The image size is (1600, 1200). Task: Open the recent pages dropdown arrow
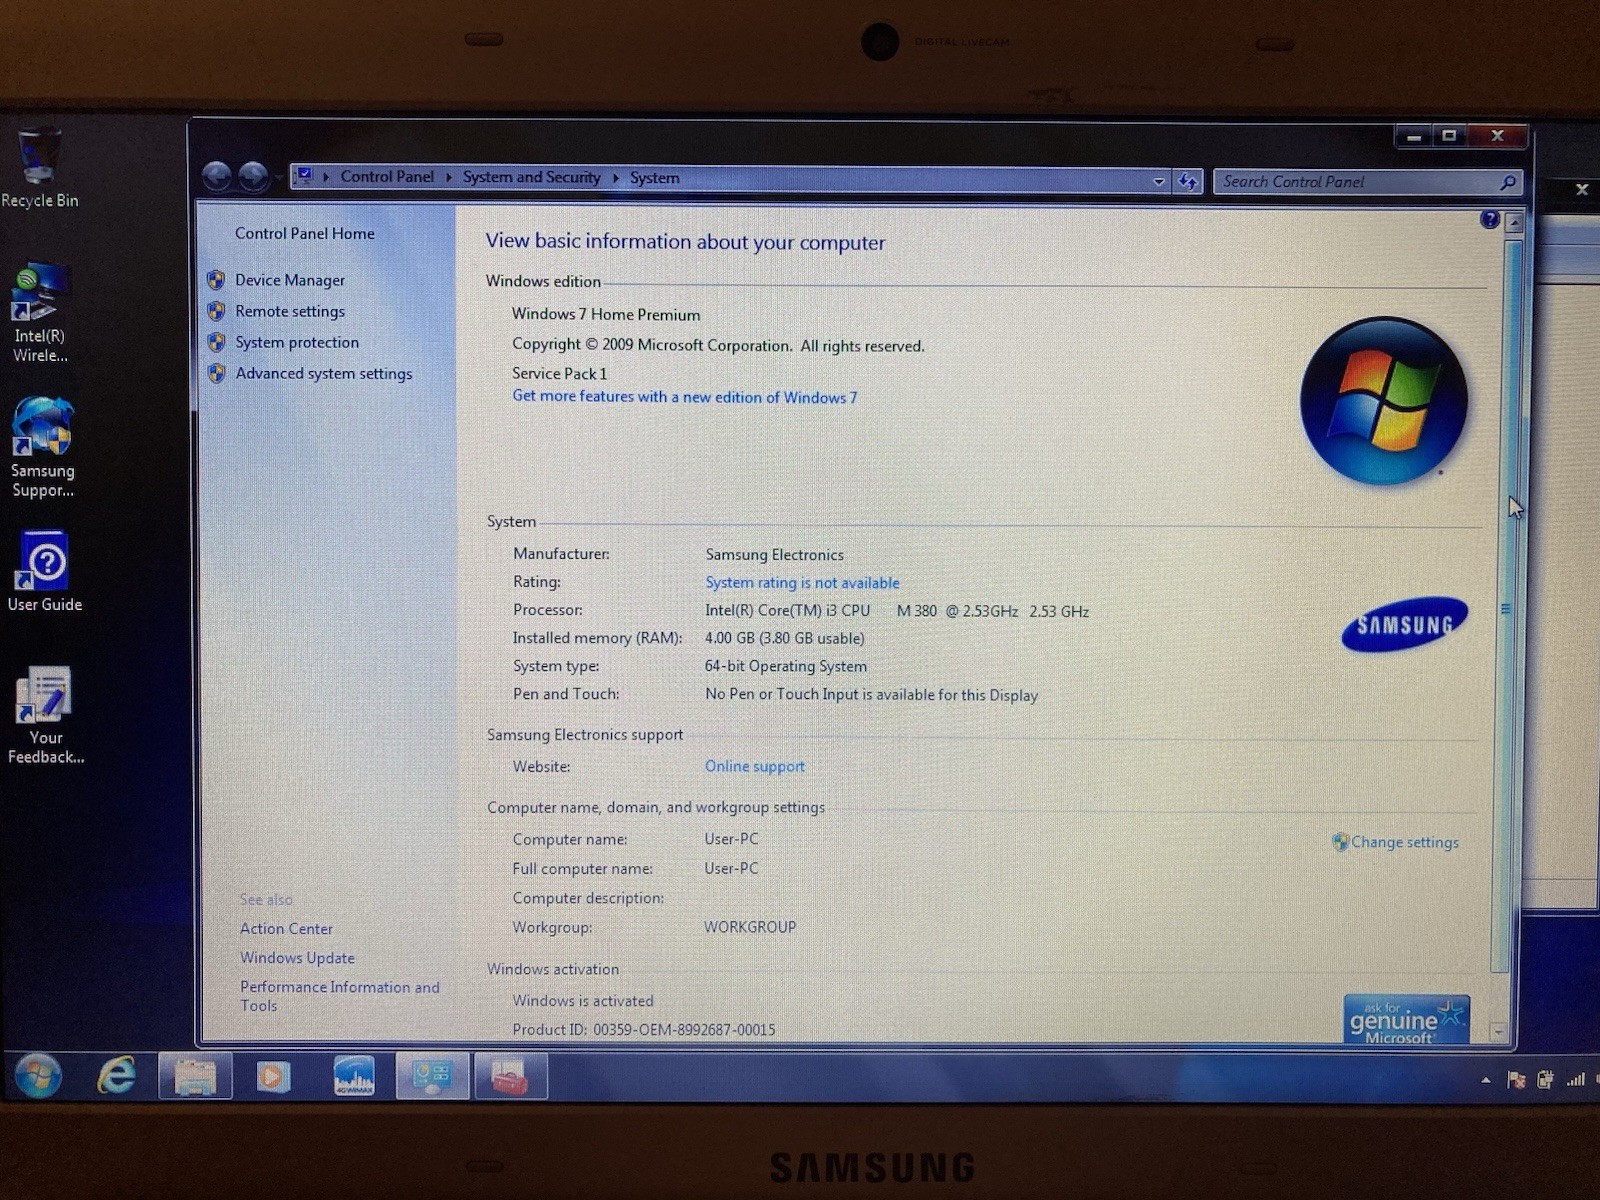[278, 178]
